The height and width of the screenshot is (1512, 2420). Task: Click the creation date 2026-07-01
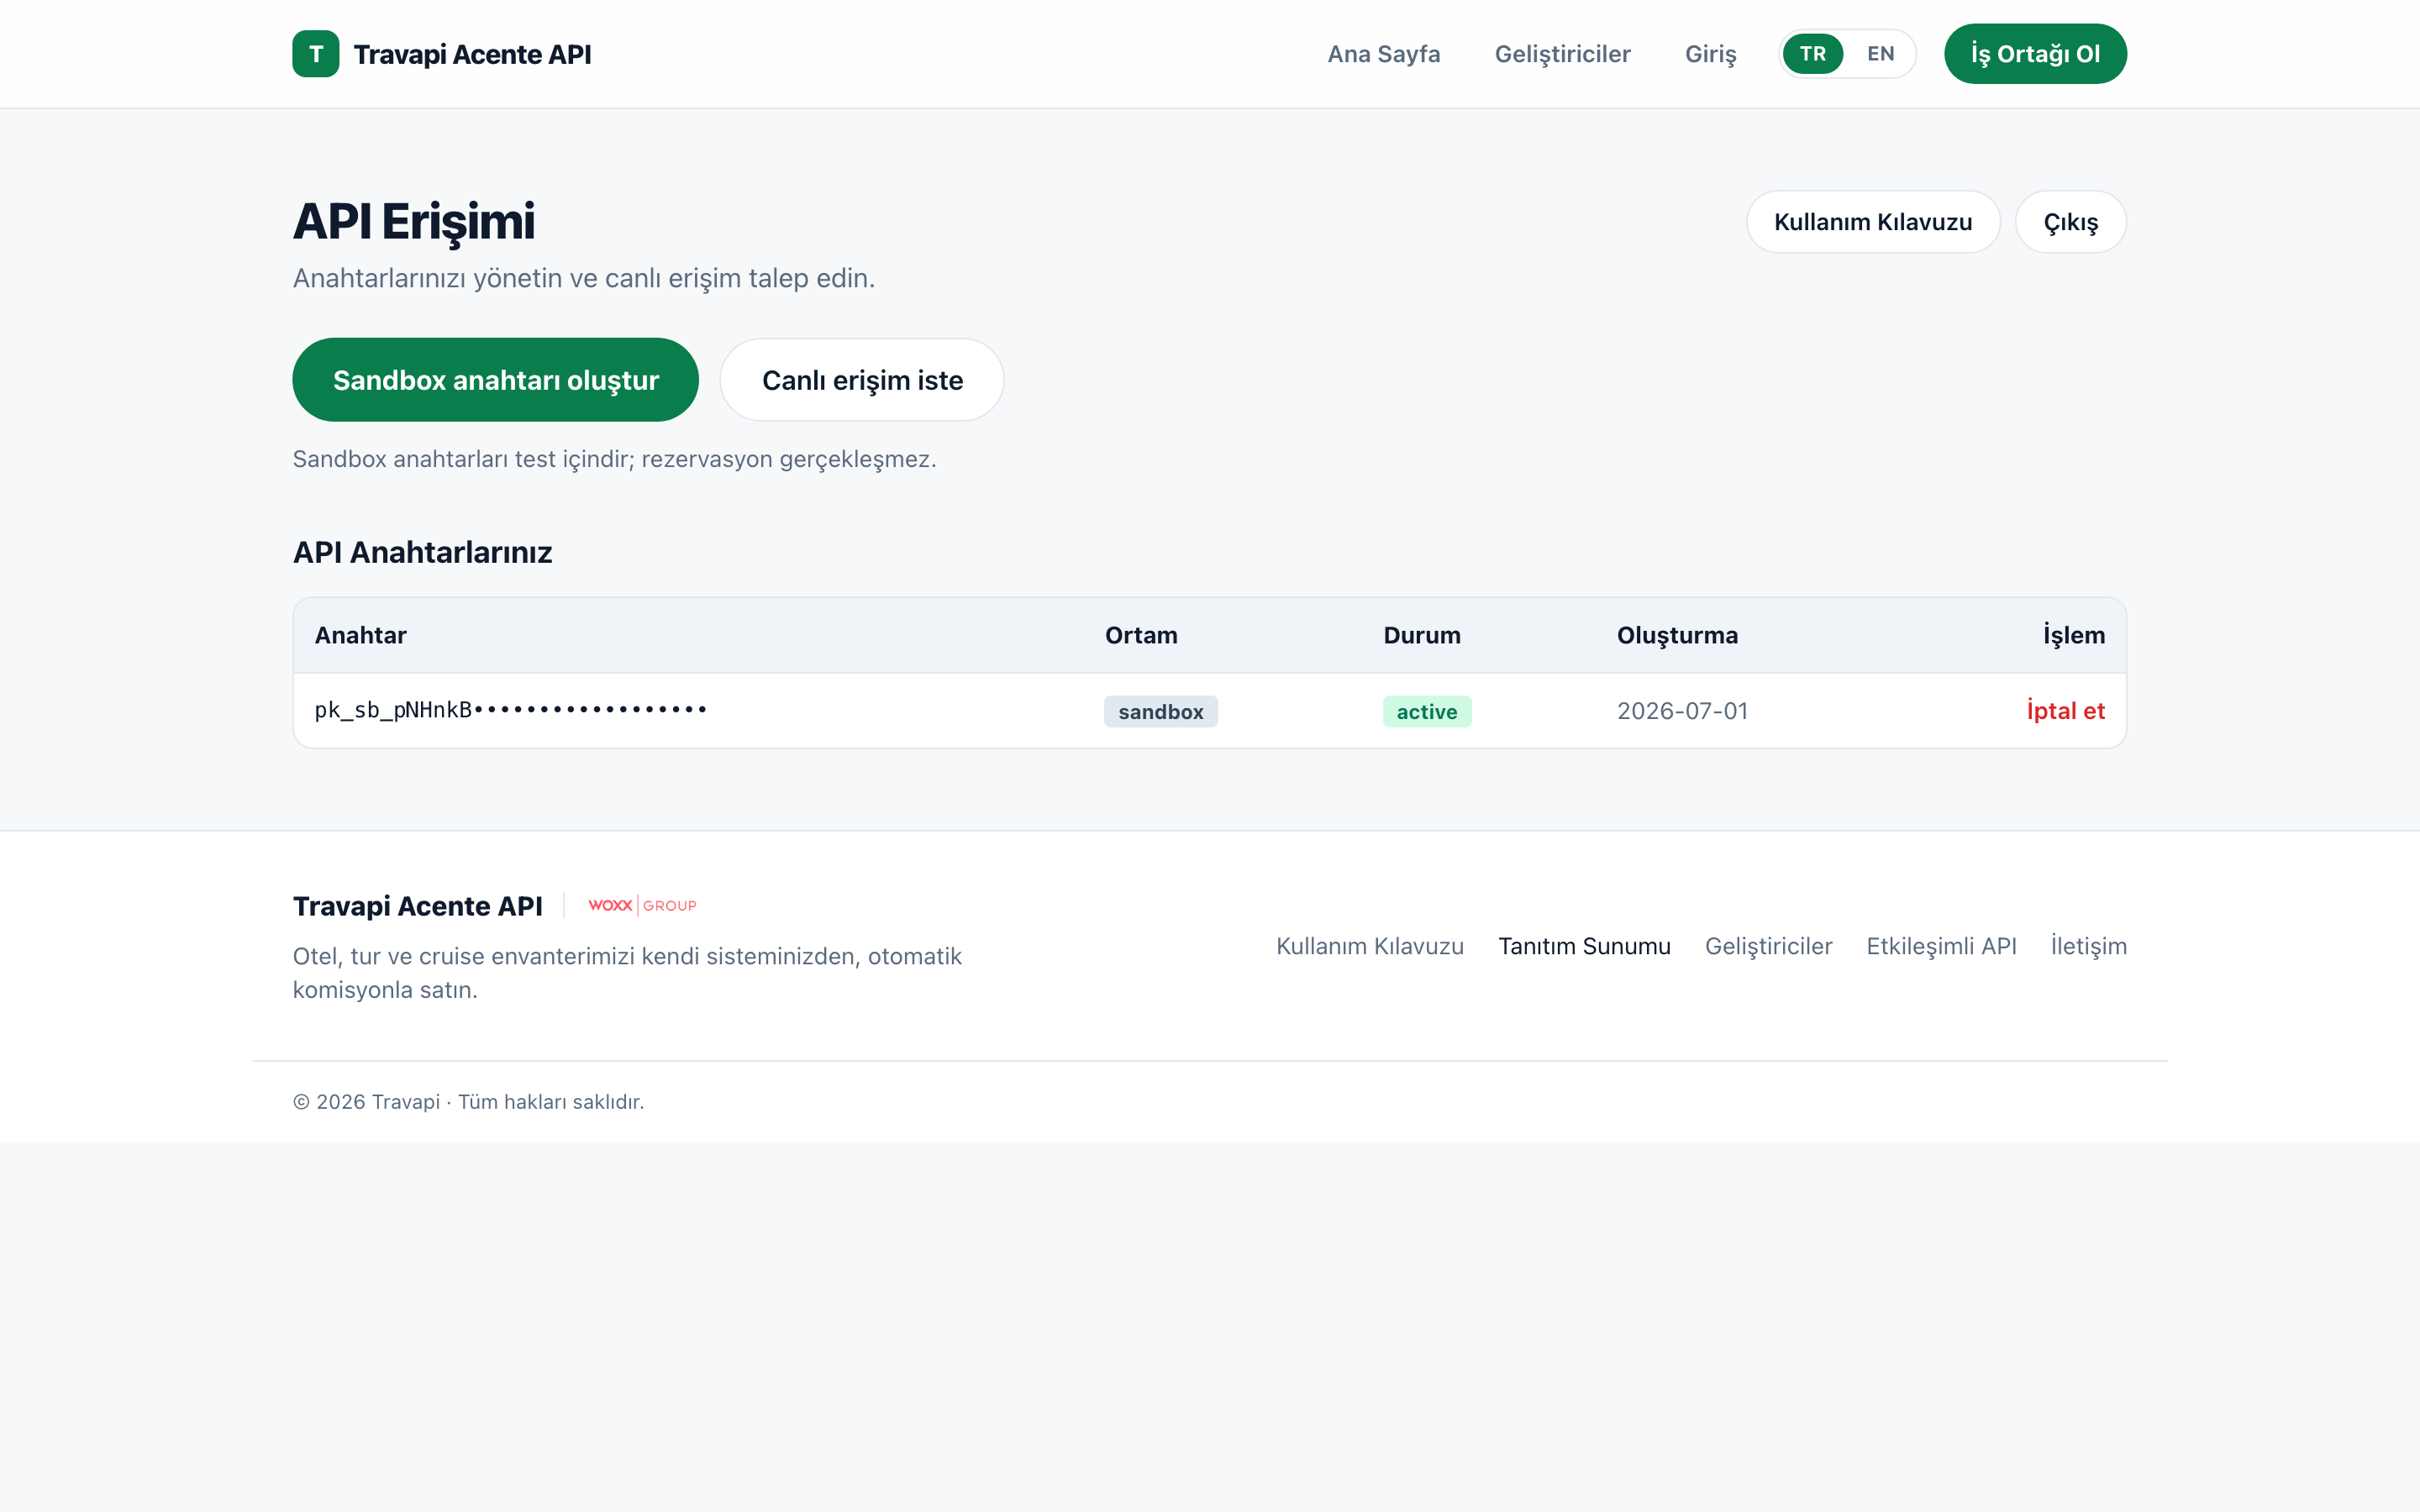point(1682,711)
